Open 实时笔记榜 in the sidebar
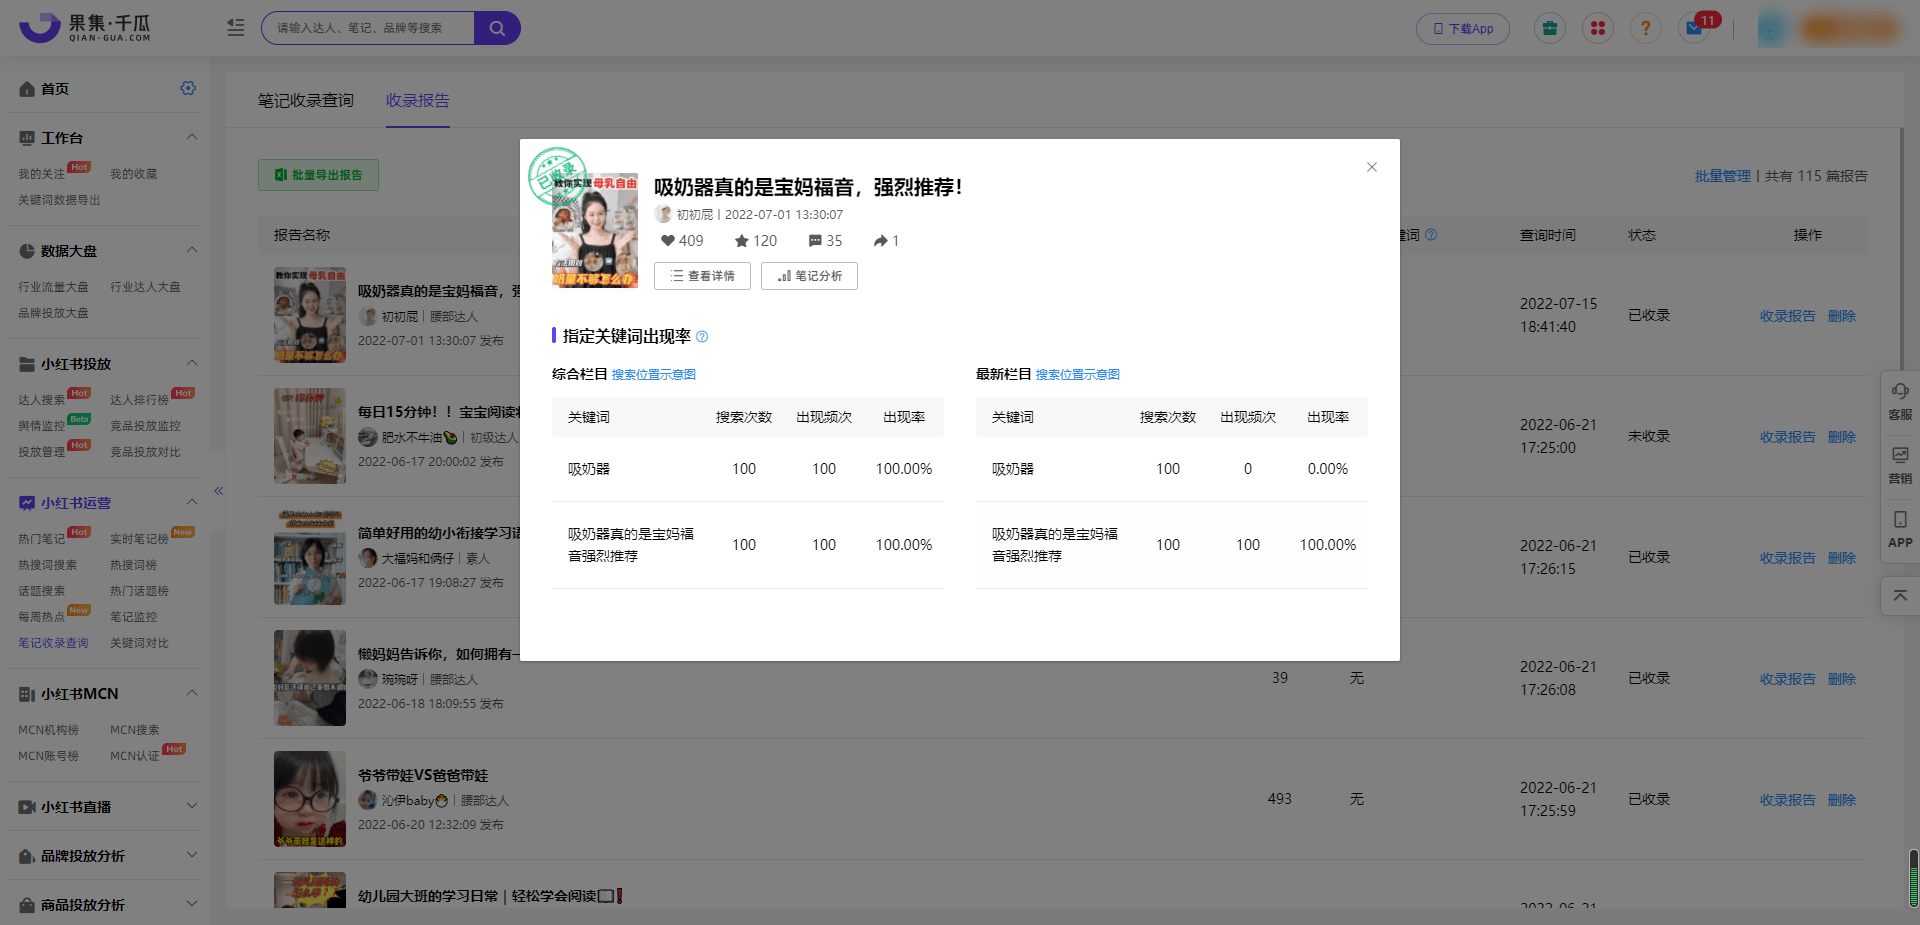 [139, 539]
